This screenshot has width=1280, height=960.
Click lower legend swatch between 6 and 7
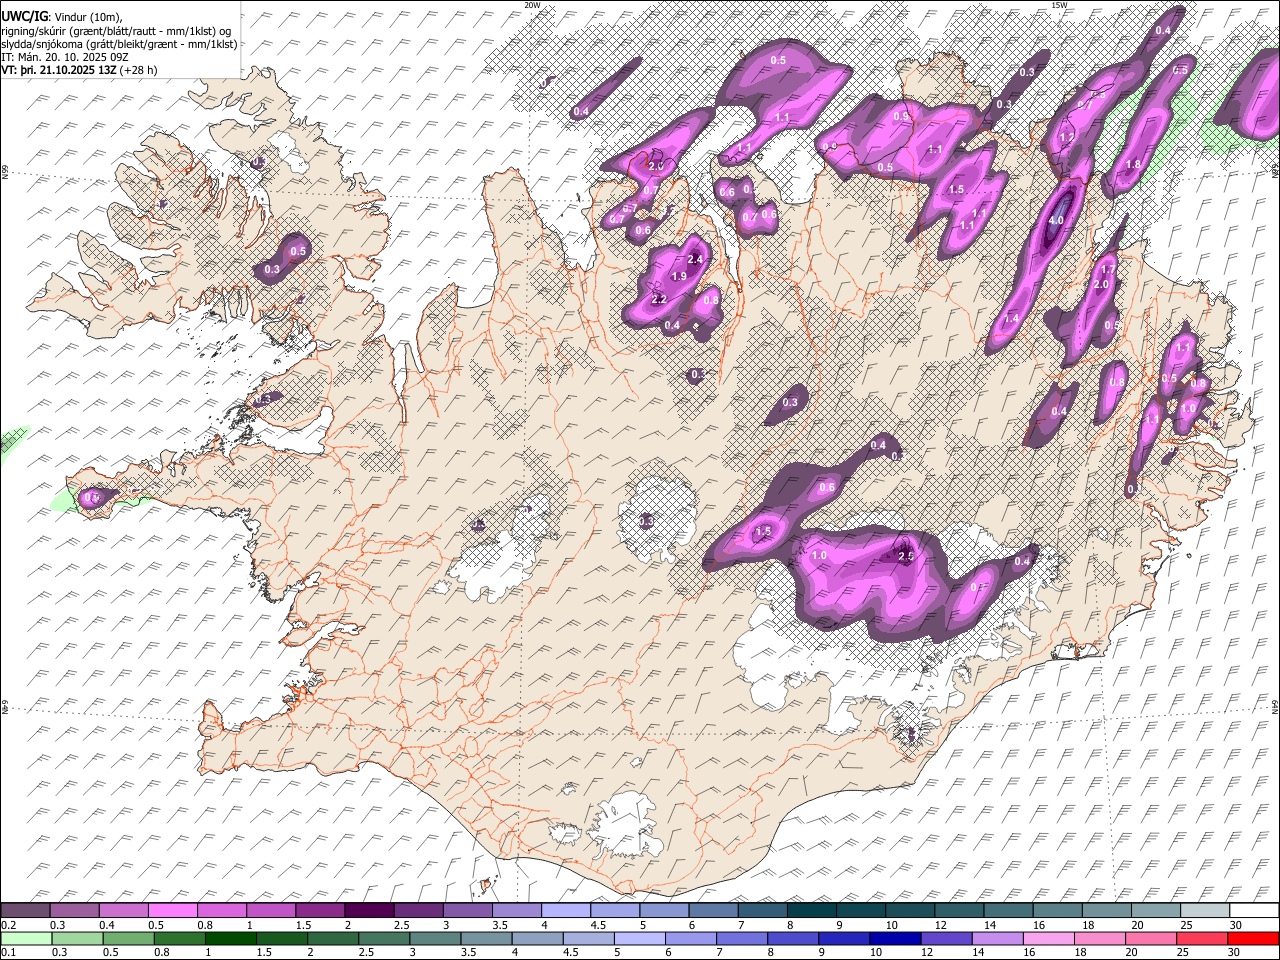point(690,938)
